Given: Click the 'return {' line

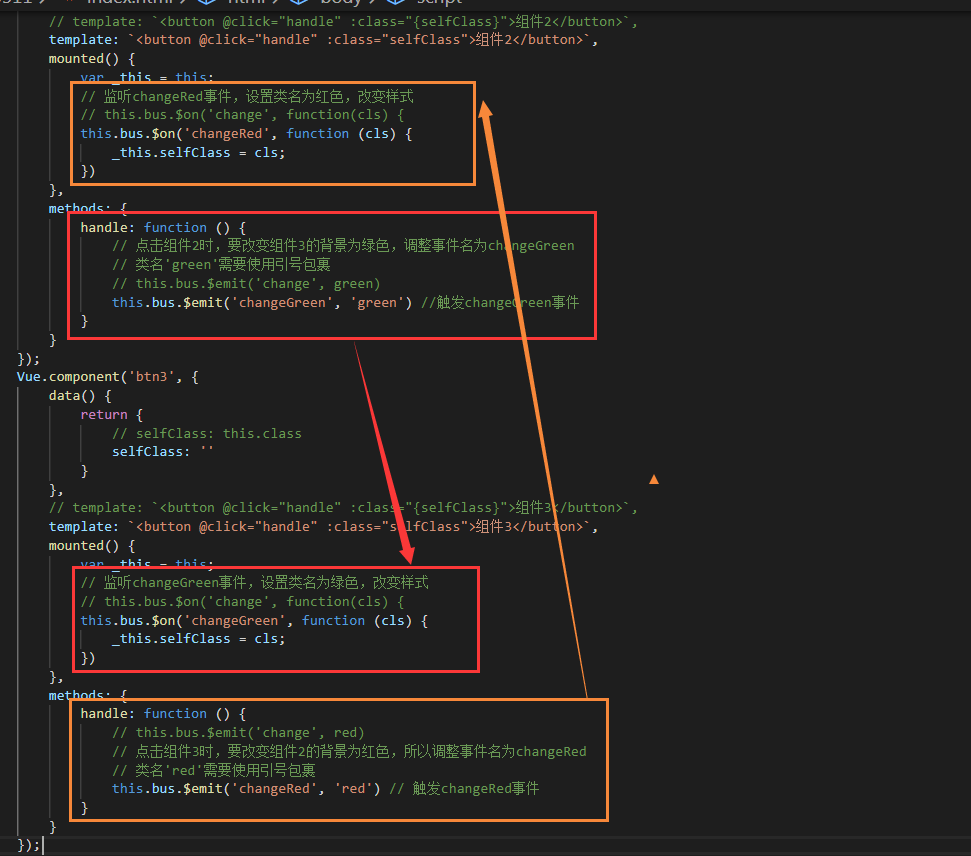Looking at the screenshot, I should point(111,414).
